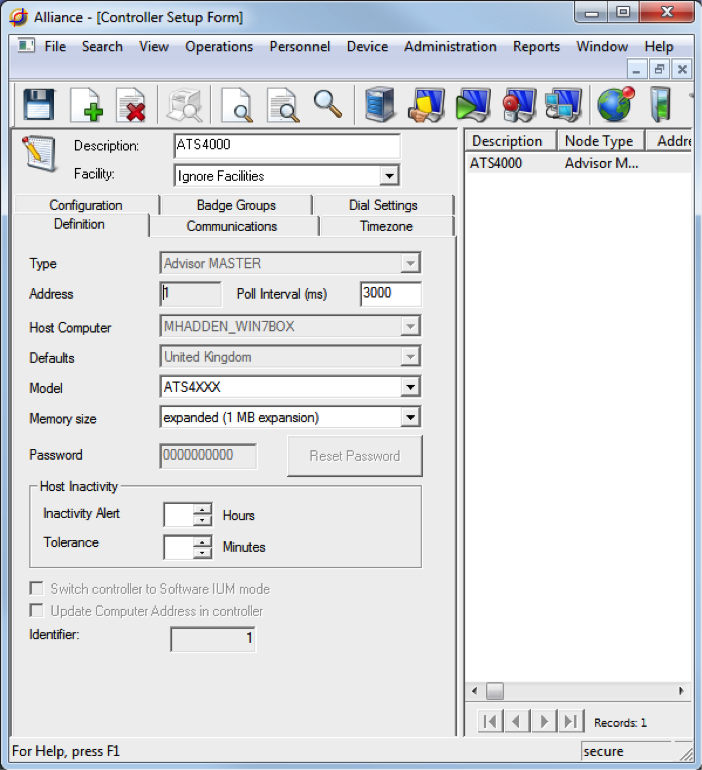Click the Delete record icon with red X
The image size is (702, 770).
point(132,104)
